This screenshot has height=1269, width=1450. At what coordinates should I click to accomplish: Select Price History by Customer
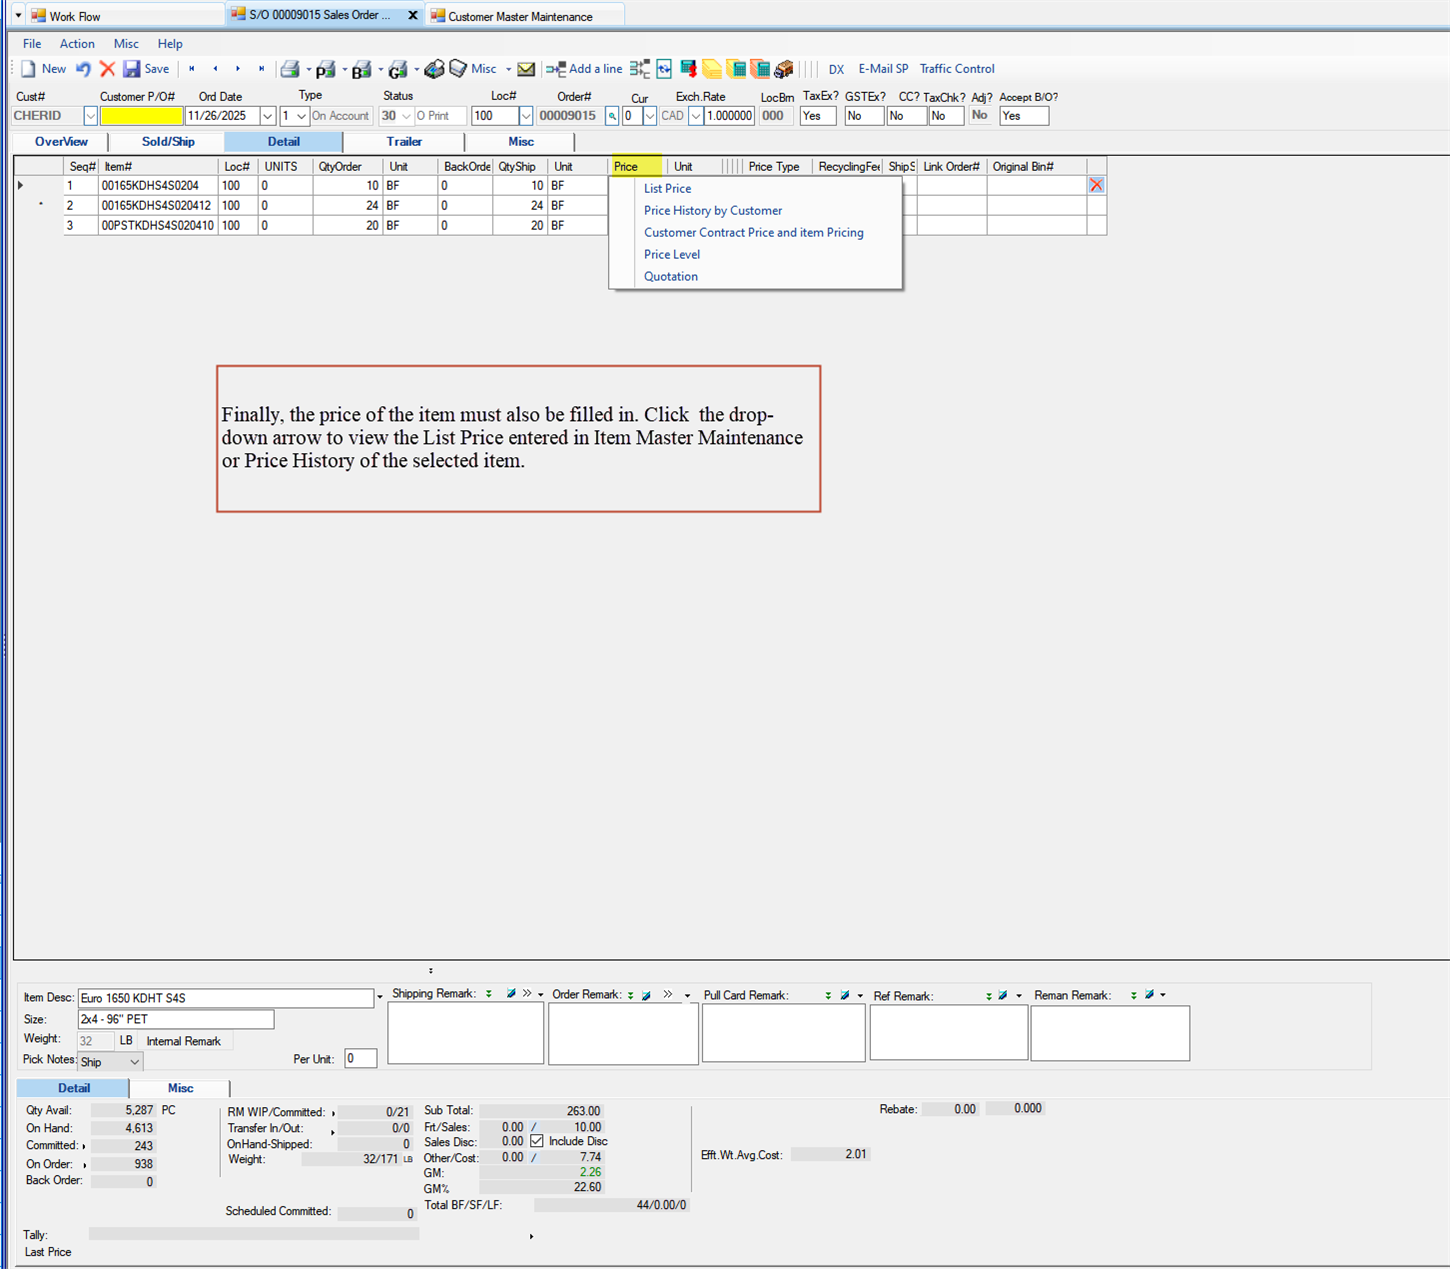click(x=712, y=210)
